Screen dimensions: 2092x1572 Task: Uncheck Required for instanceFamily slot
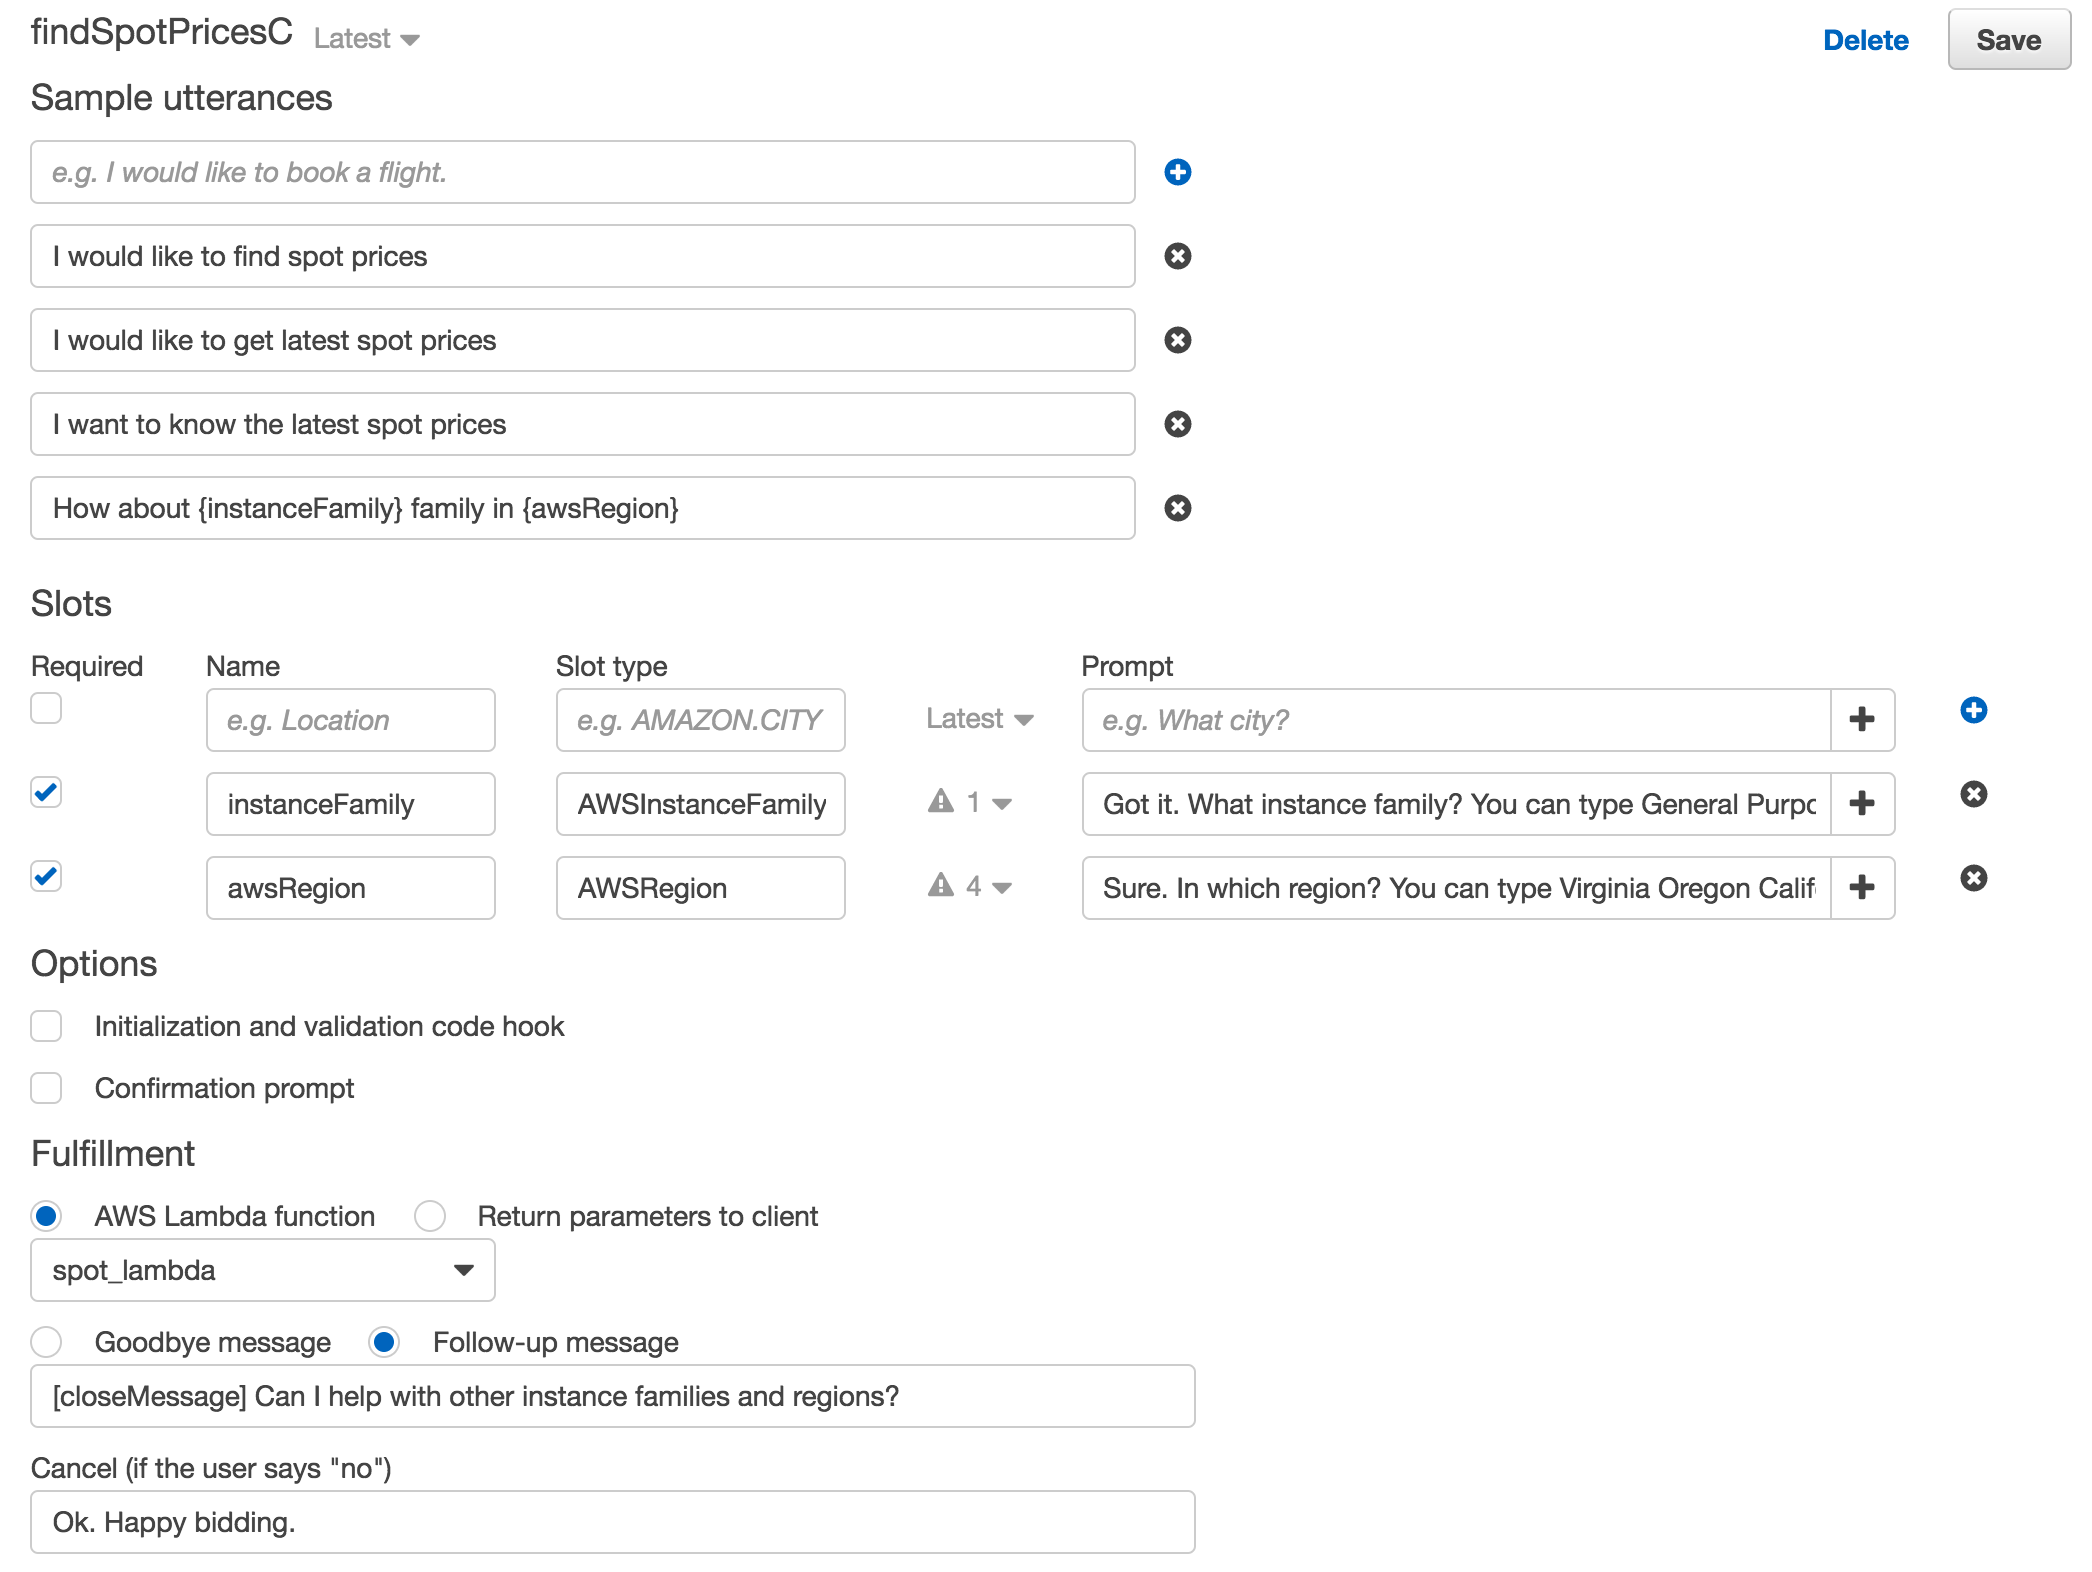(46, 792)
